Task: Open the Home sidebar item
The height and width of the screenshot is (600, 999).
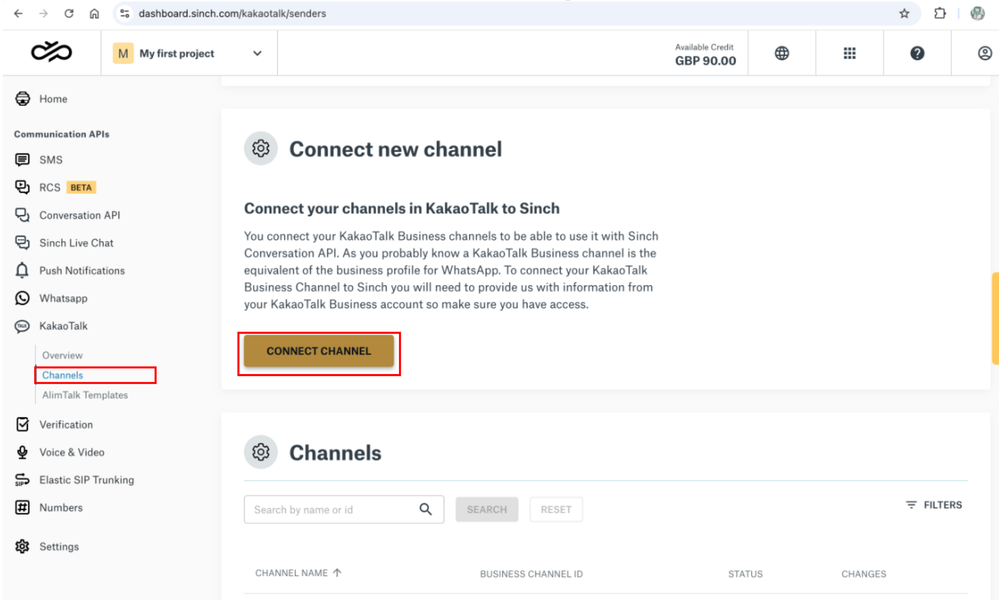Action: coord(41,99)
